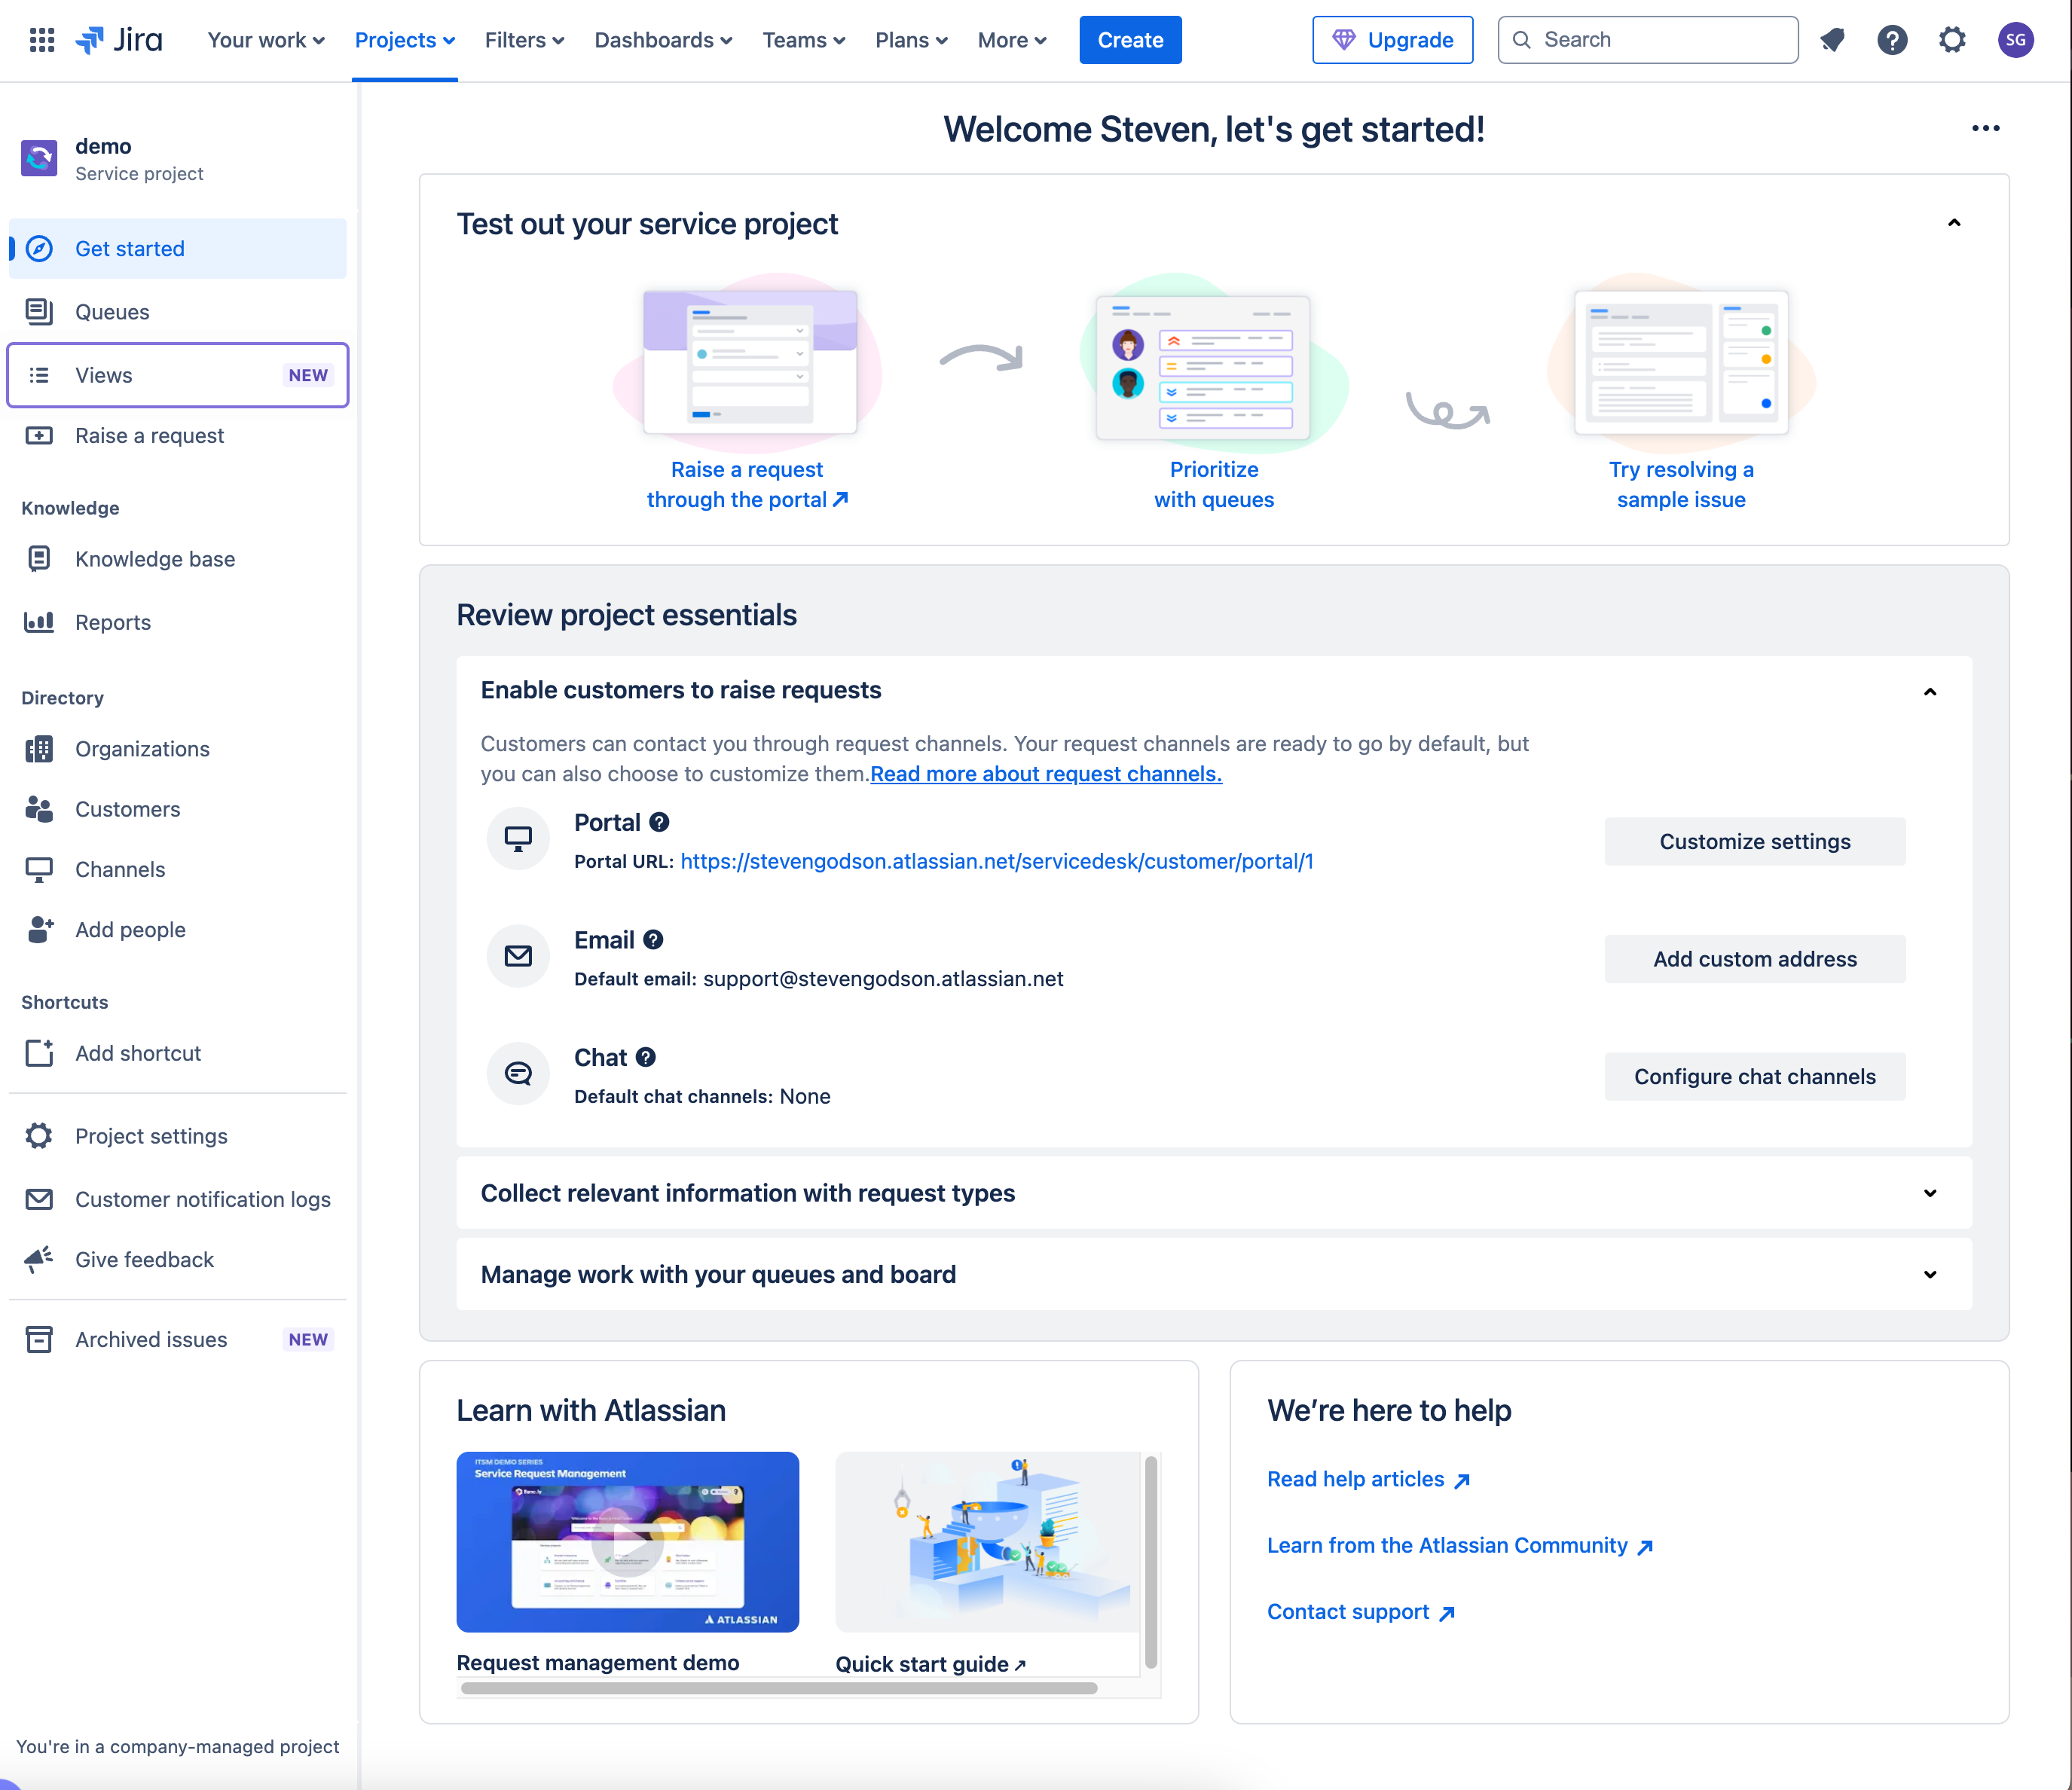This screenshot has height=1790, width=2072.
Task: Expand Collect relevant information with request types
Action: pos(1930,1193)
